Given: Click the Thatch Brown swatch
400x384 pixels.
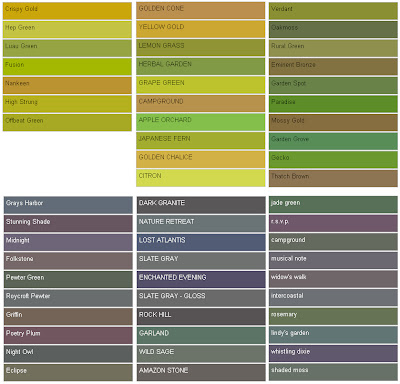Looking at the screenshot, I should (333, 178).
